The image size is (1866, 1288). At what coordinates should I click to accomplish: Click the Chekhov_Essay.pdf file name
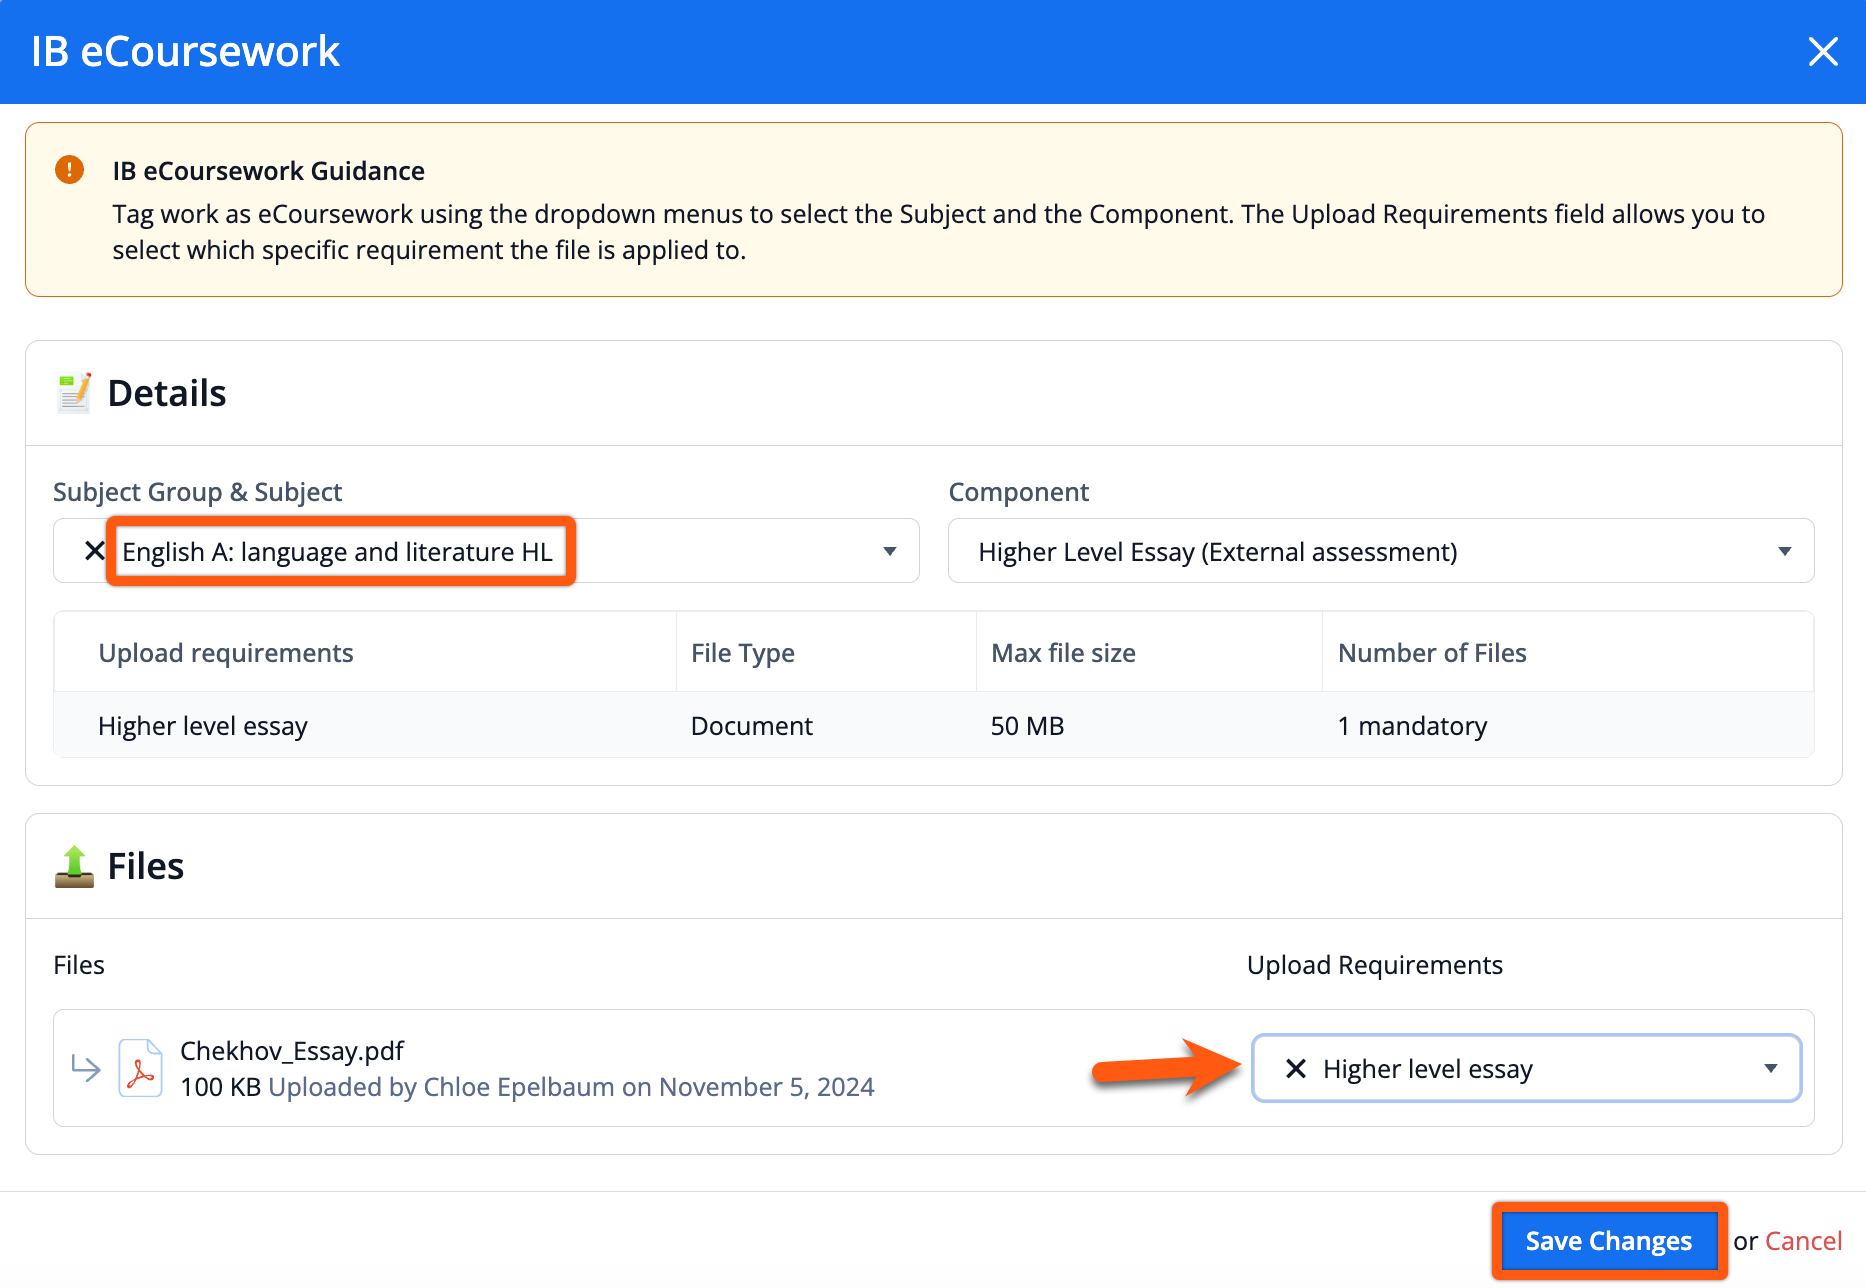tap(292, 1051)
